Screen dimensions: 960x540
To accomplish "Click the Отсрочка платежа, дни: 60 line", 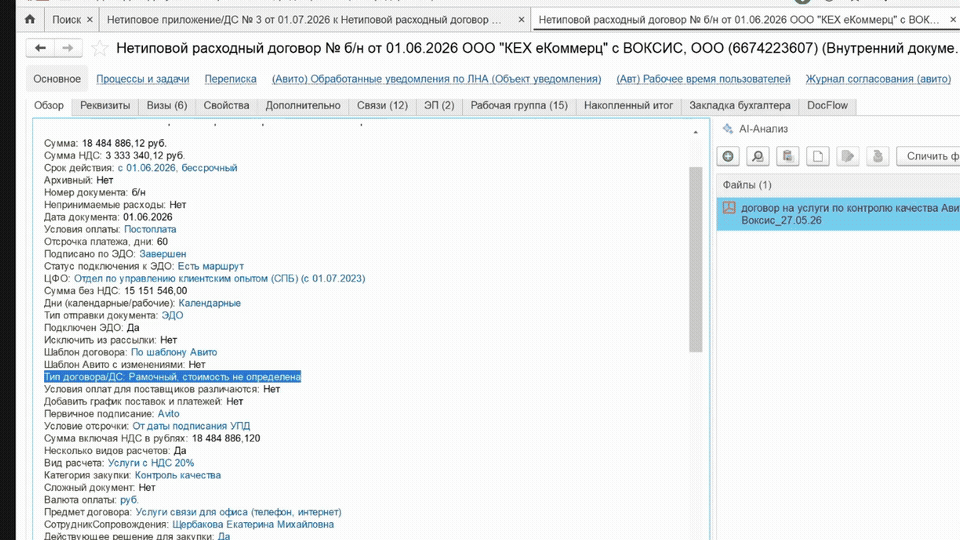I will pyautogui.click(x=106, y=241).
